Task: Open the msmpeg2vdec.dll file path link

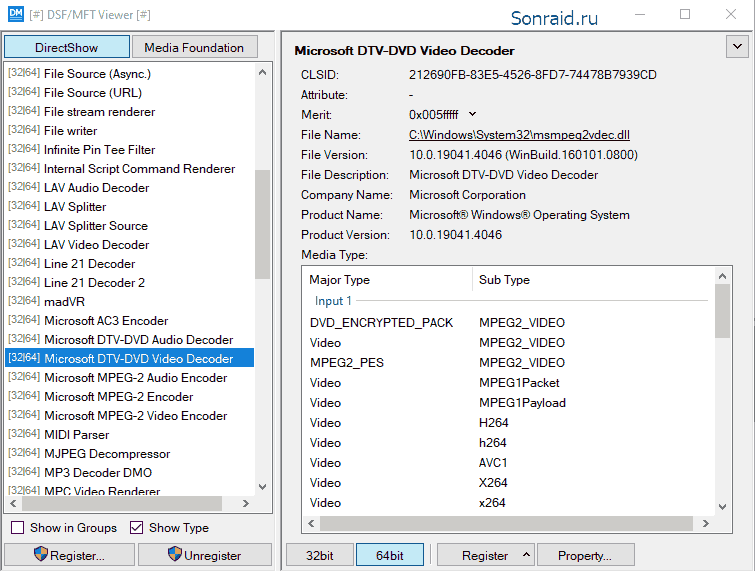Action: point(519,135)
